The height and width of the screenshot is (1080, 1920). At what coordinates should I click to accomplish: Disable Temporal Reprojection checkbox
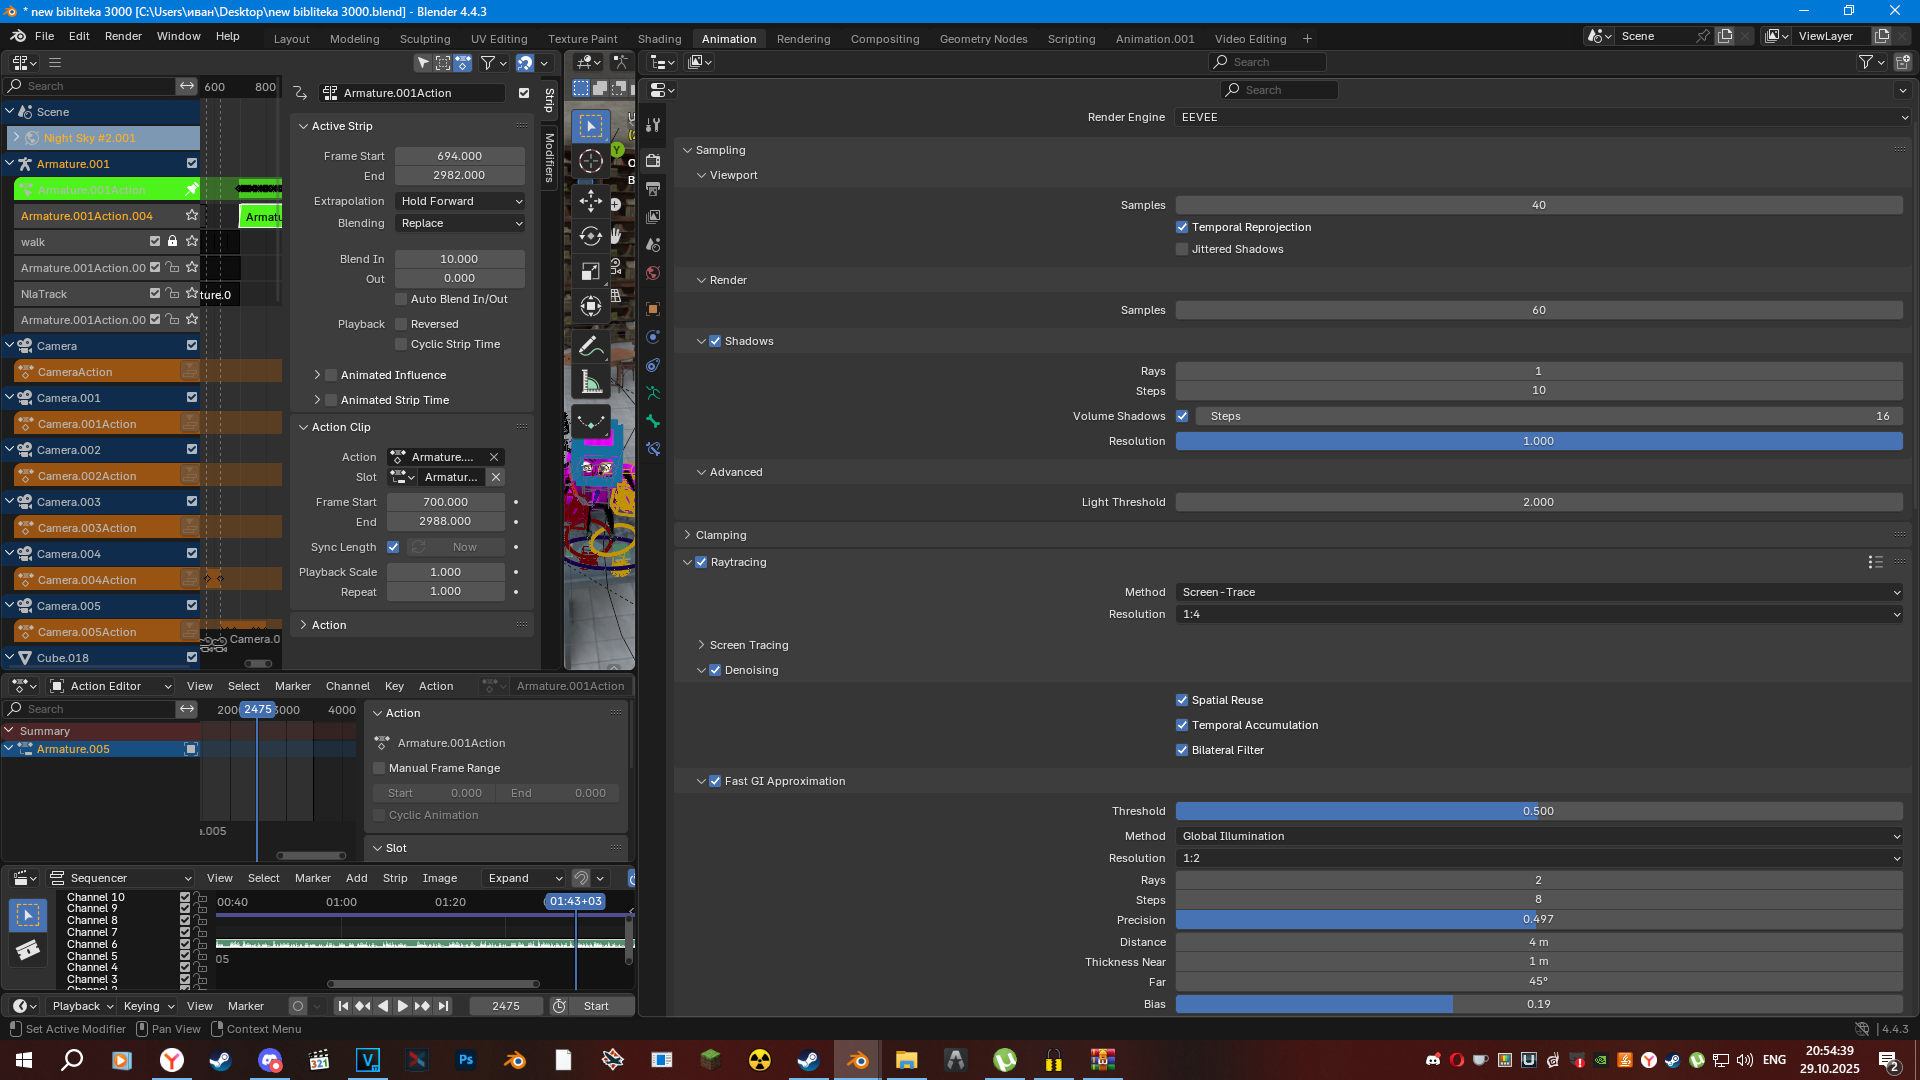(x=1182, y=227)
